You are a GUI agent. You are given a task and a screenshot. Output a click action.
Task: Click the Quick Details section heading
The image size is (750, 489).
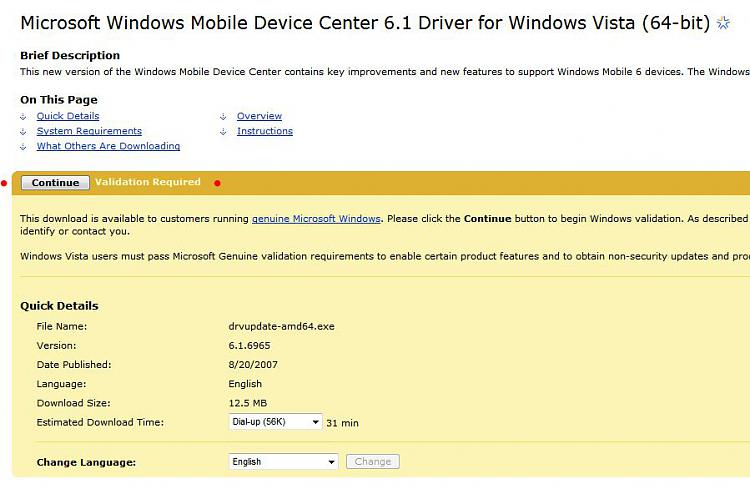pos(59,306)
